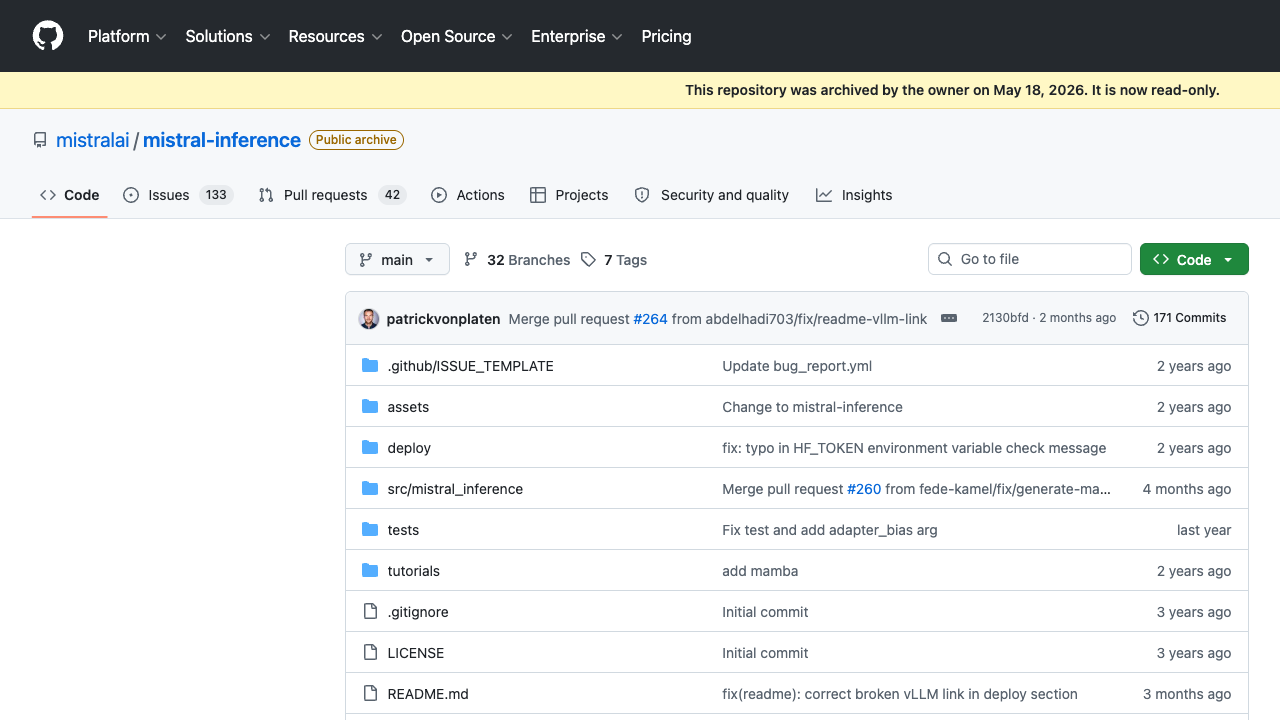Open the main branch selector dropdown
This screenshot has width=1280, height=720.
[397, 260]
